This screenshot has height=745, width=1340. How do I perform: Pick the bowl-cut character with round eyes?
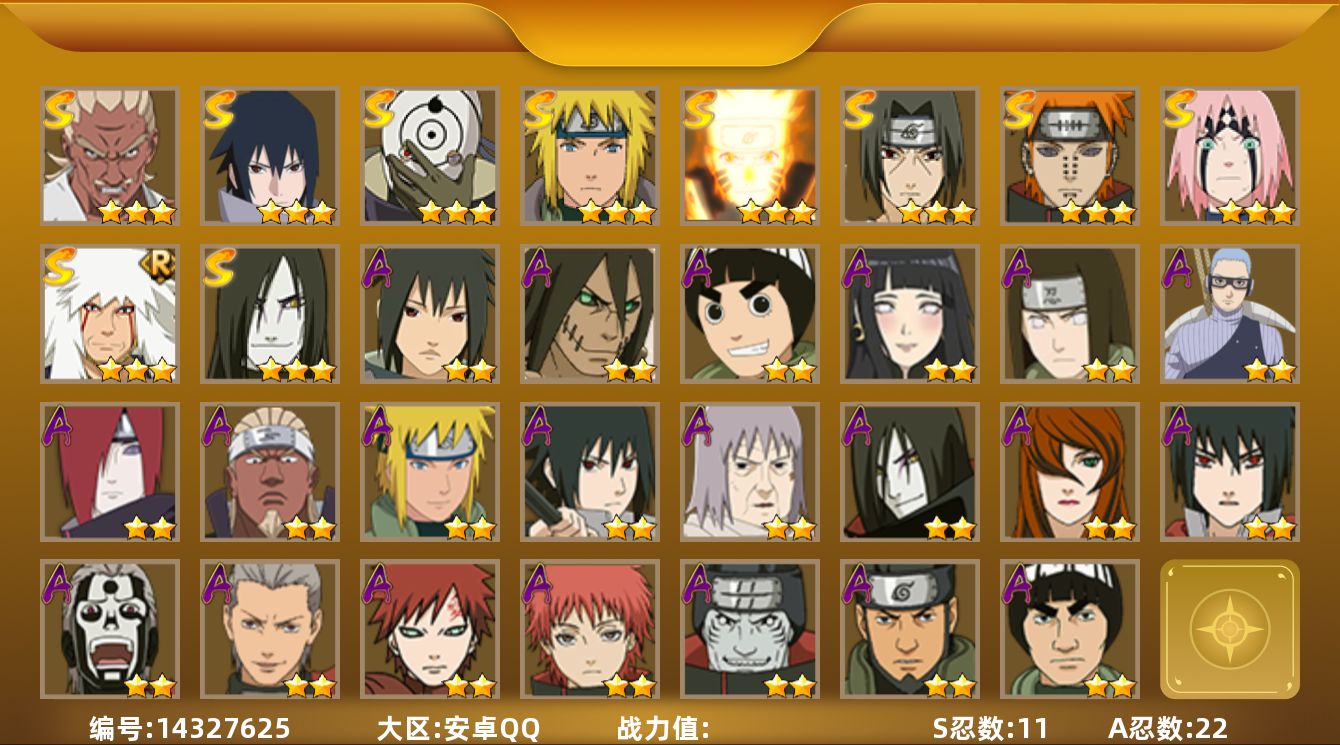[750, 313]
